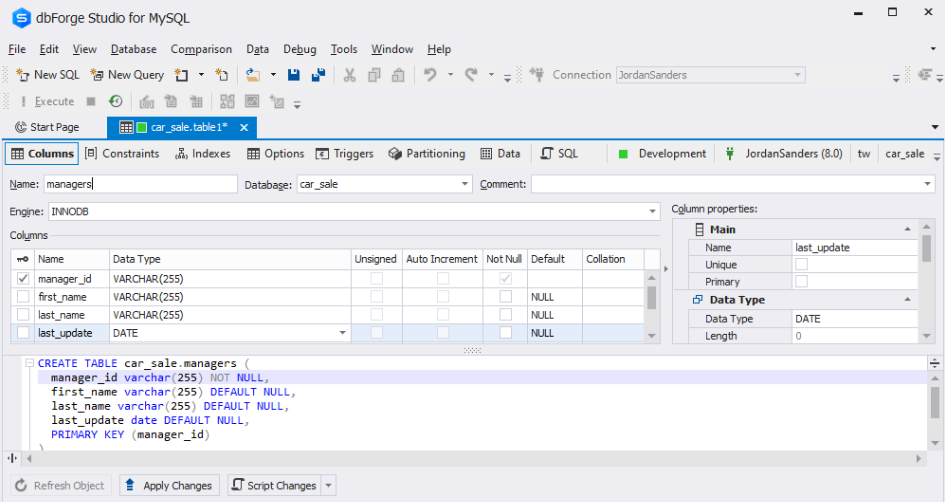
Task: Toggle primary key checkbox for last_name
Action: [23, 315]
